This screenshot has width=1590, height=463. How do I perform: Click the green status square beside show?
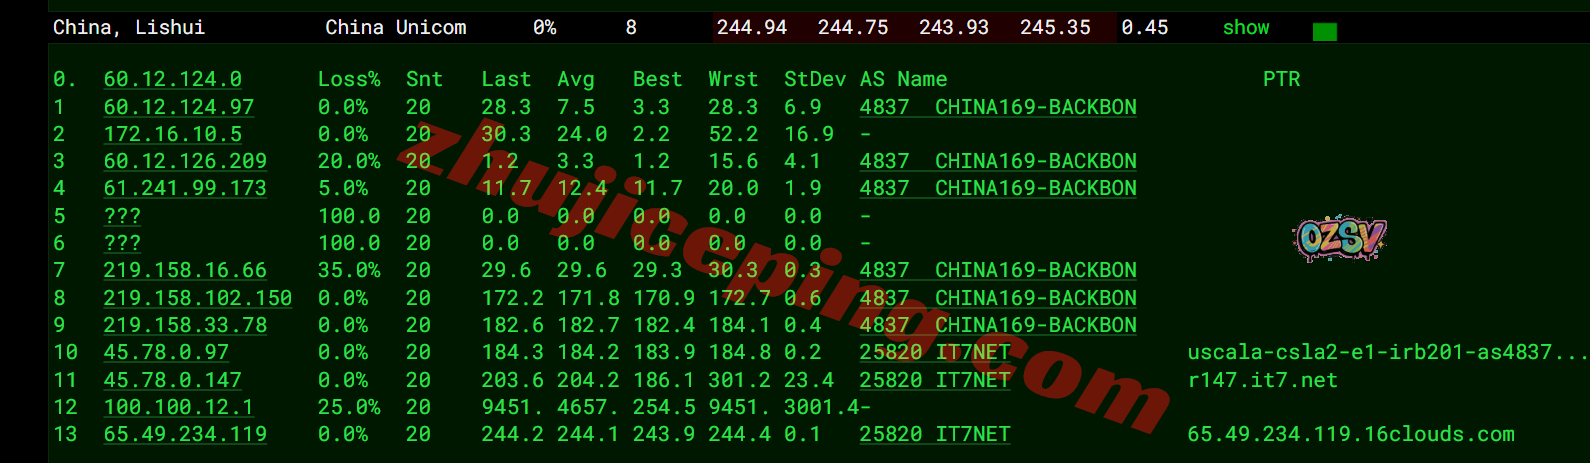tap(1324, 32)
